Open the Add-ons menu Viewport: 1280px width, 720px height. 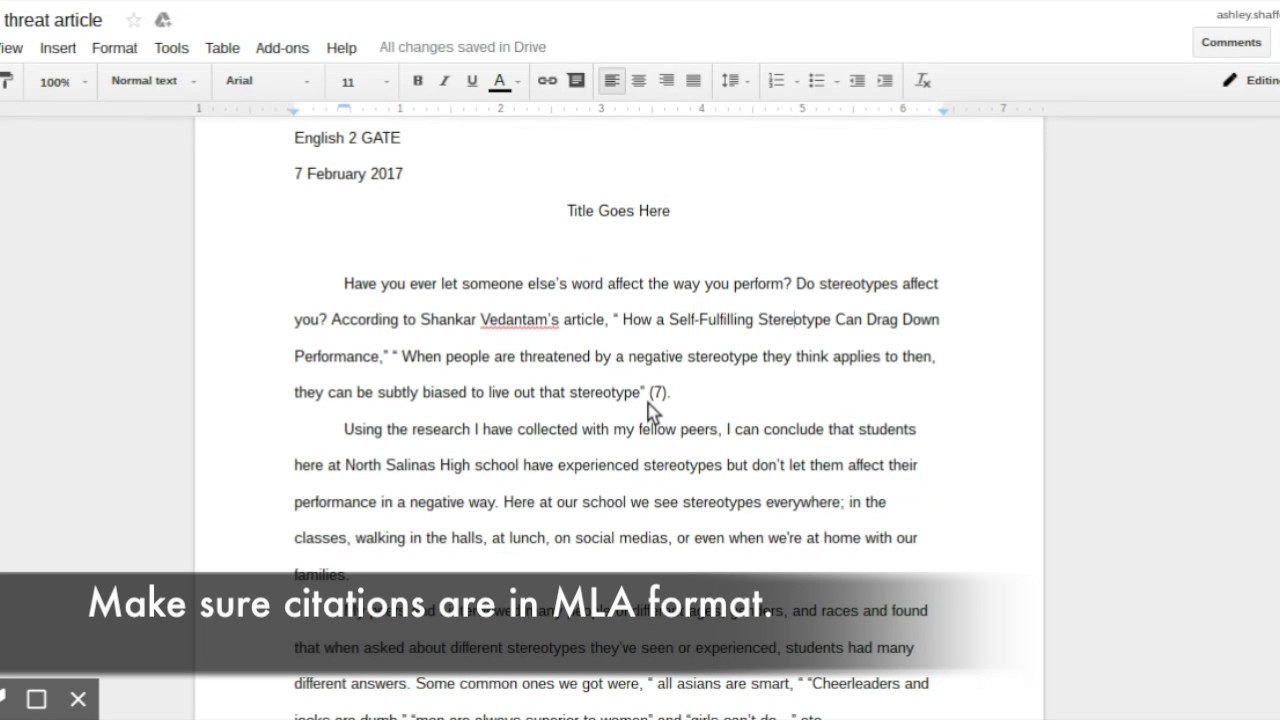pos(282,48)
